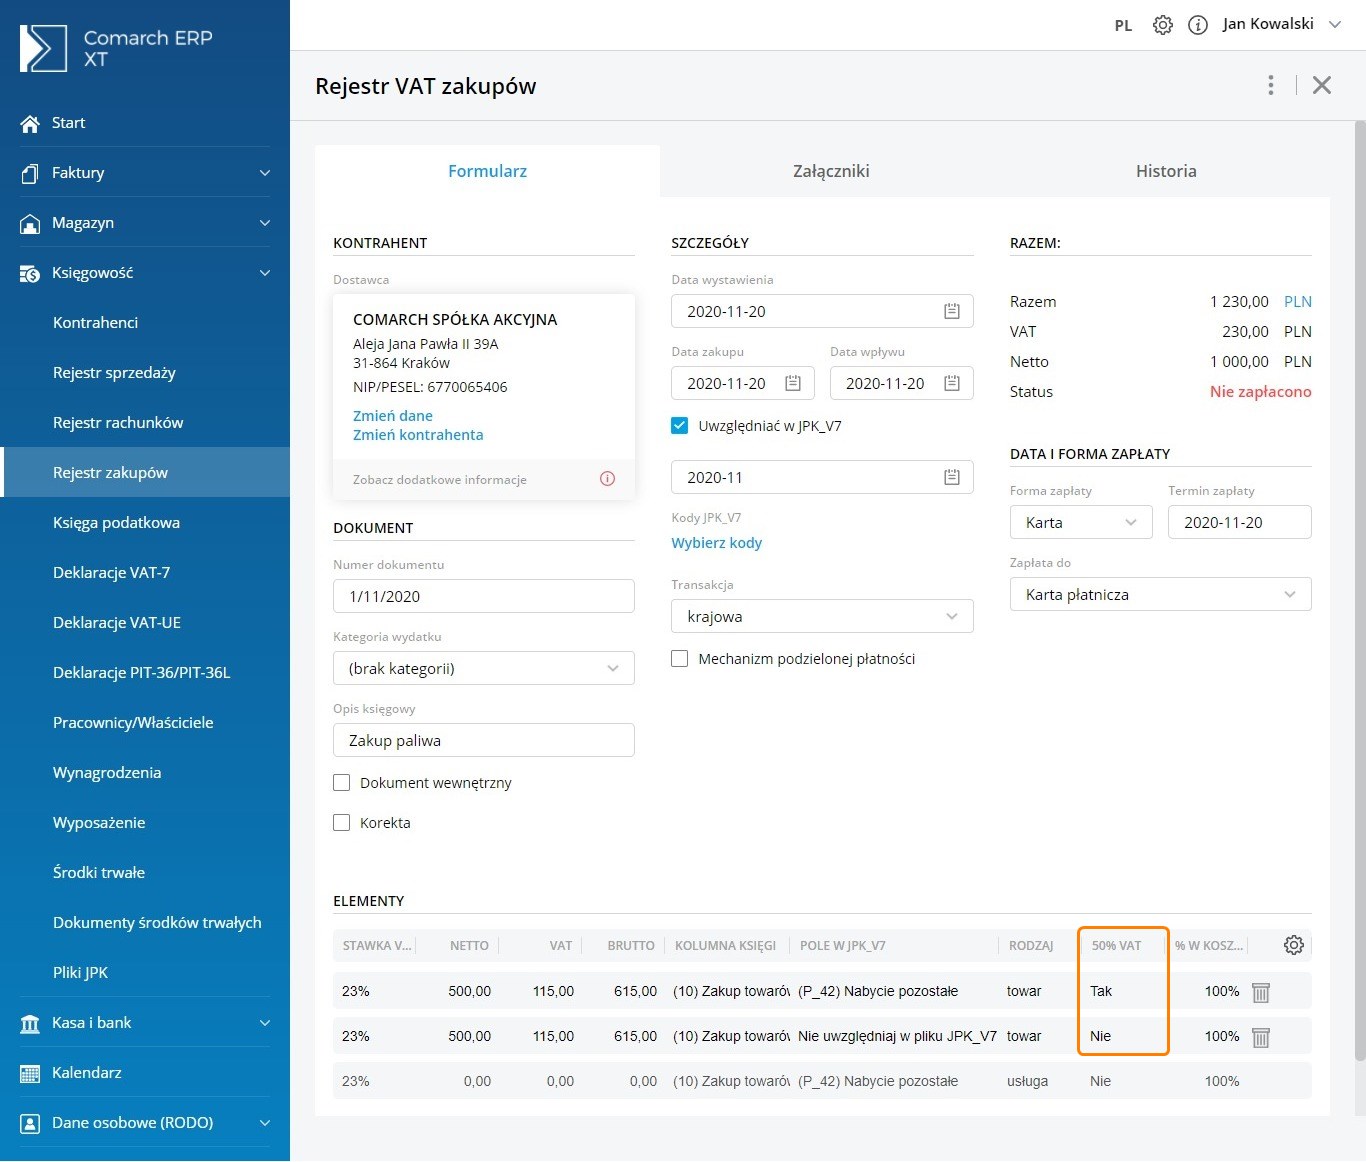The width and height of the screenshot is (1366, 1162).
Task: Expand the Transakcja dropdown showing krajowa
Action: click(822, 617)
